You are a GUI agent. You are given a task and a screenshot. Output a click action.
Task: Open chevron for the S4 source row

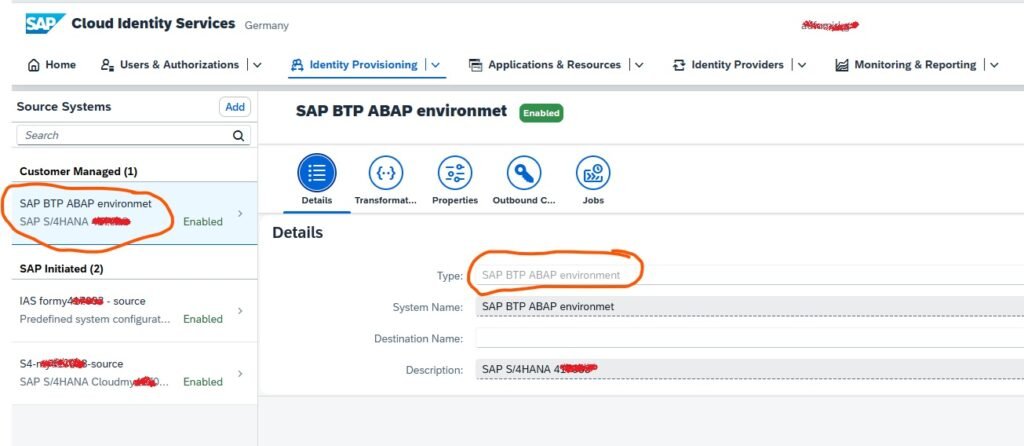coord(240,374)
